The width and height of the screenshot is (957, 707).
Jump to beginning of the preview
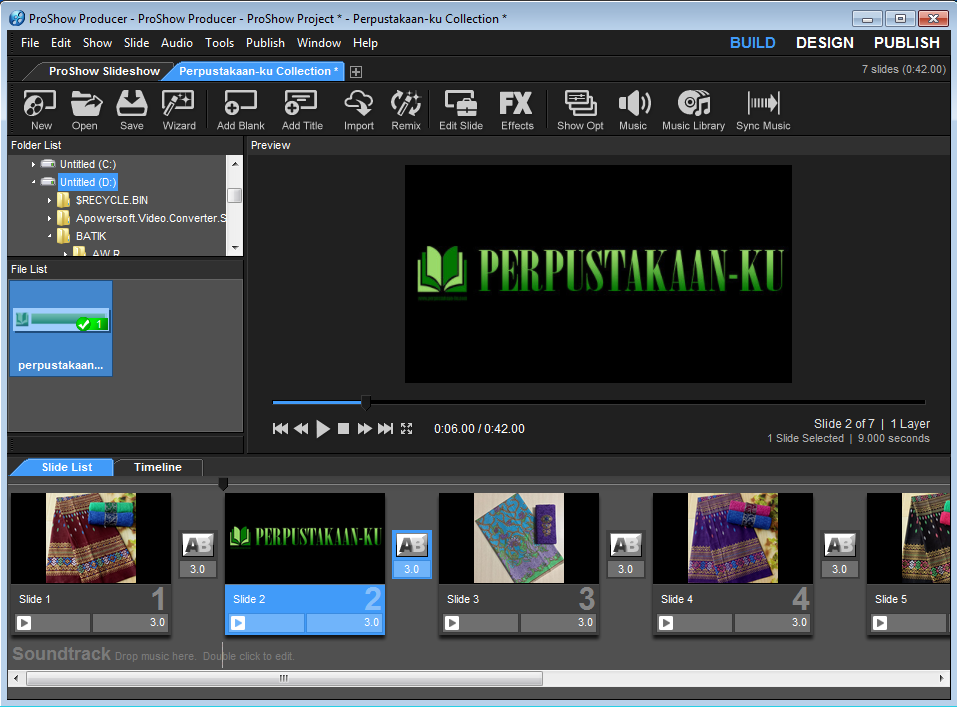pyautogui.click(x=280, y=429)
